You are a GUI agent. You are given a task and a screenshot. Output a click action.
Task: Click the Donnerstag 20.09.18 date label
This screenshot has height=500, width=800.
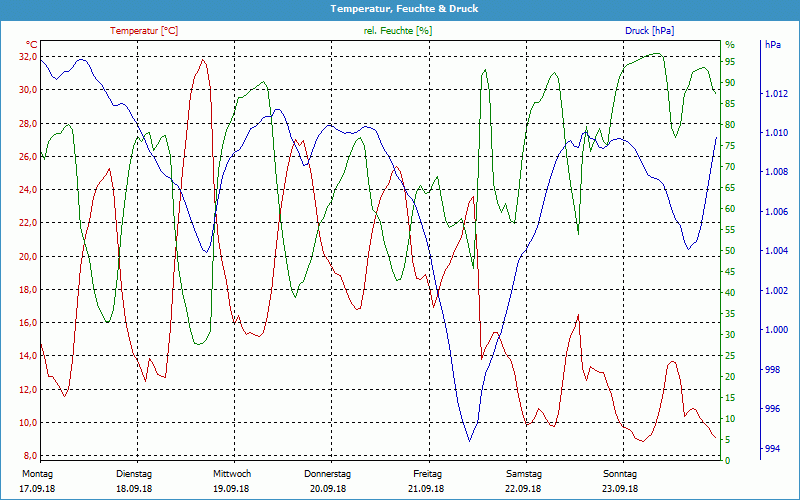point(328,481)
